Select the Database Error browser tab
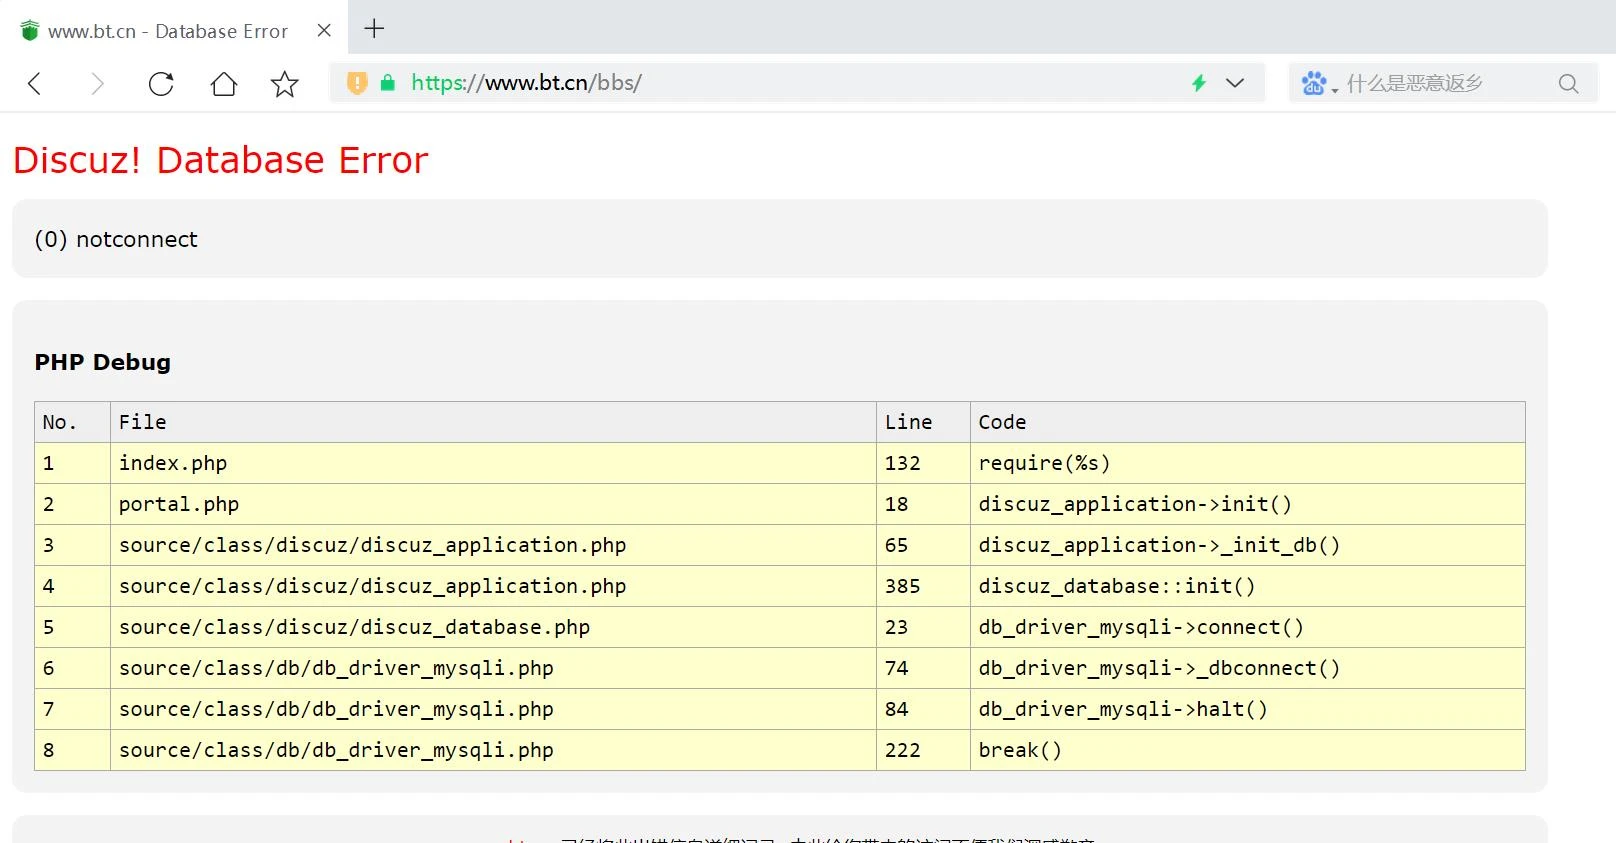 [x=175, y=31]
